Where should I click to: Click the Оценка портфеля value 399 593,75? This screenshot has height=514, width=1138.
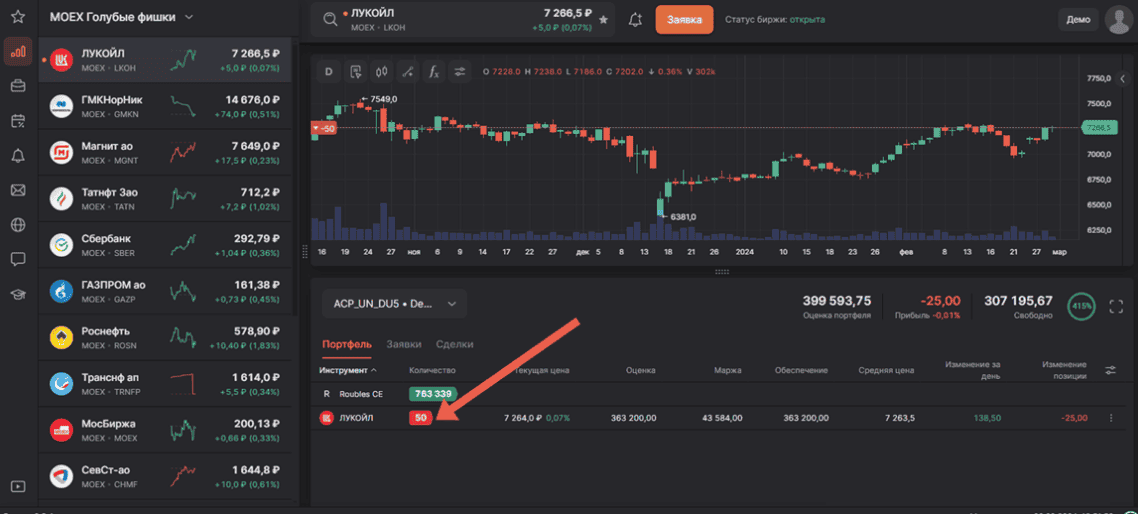tap(837, 301)
